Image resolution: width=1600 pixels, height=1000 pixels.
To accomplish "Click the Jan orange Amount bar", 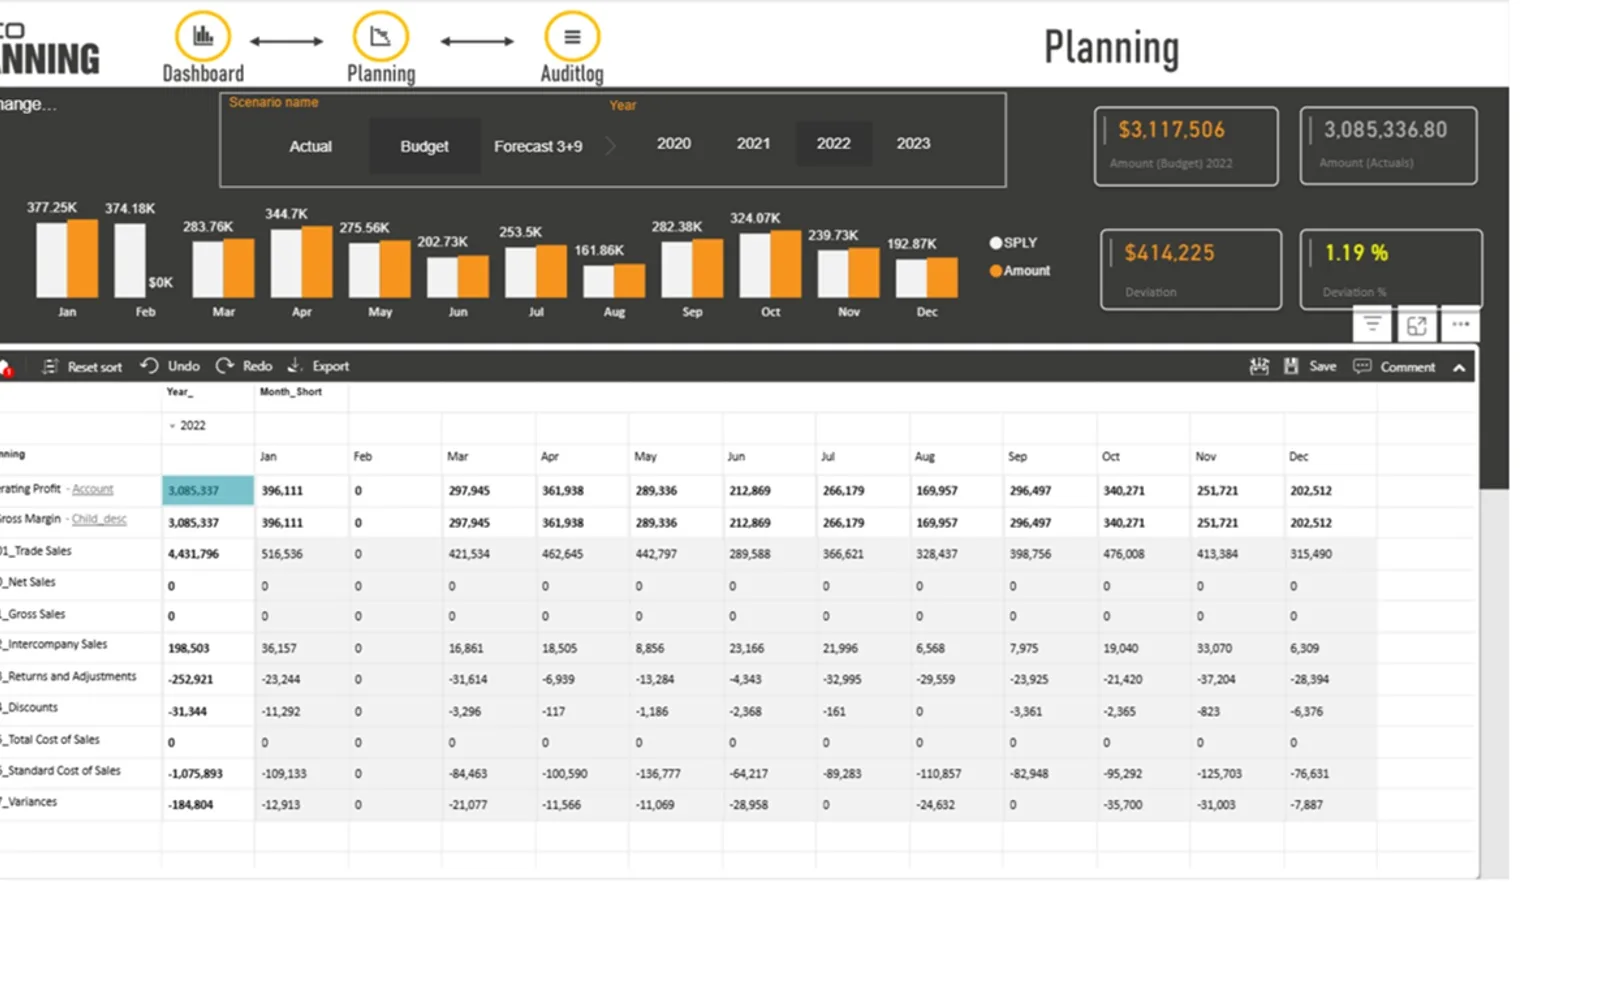I will coord(83,258).
